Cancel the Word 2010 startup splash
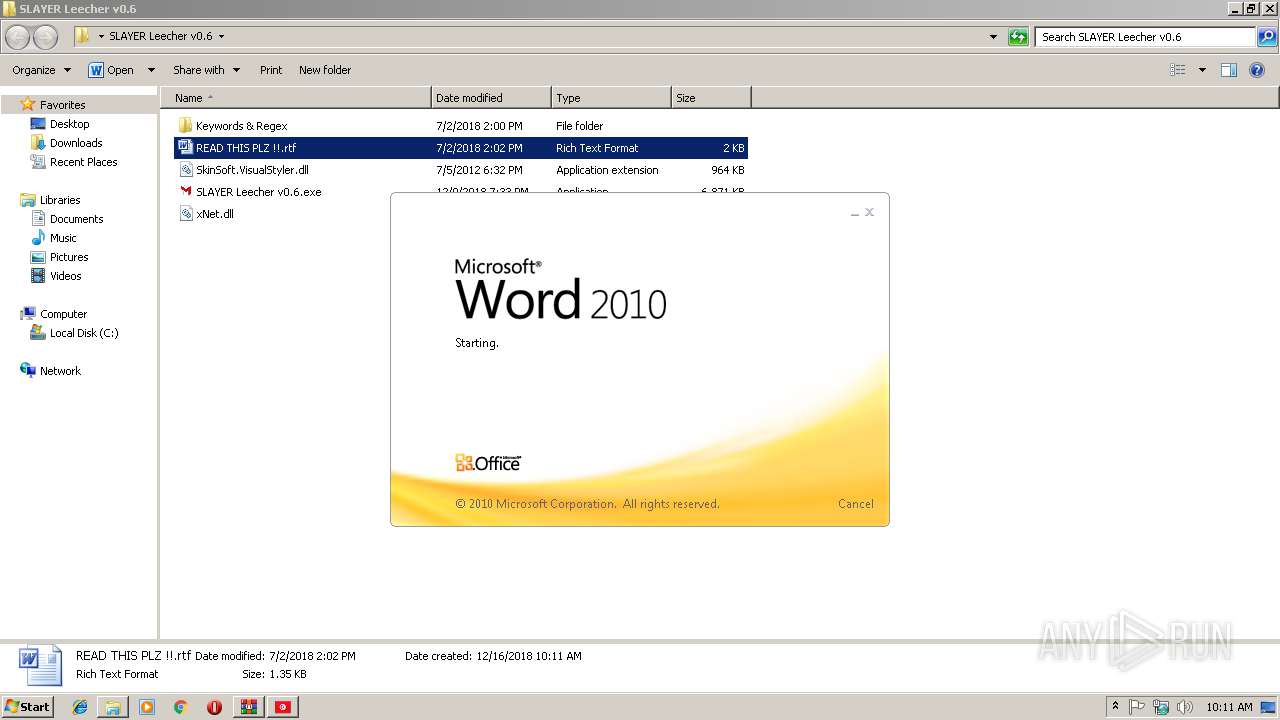The width and height of the screenshot is (1280, 720). [855, 504]
